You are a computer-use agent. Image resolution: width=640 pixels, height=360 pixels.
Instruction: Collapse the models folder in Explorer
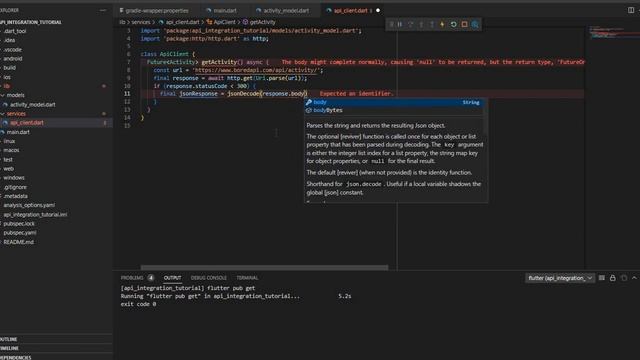click(16, 95)
